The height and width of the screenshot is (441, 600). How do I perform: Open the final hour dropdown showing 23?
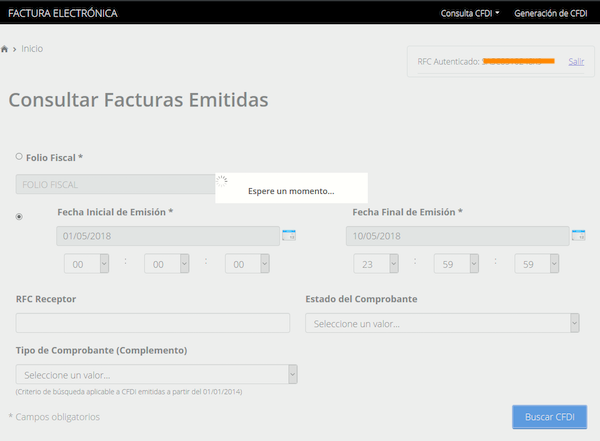376,264
